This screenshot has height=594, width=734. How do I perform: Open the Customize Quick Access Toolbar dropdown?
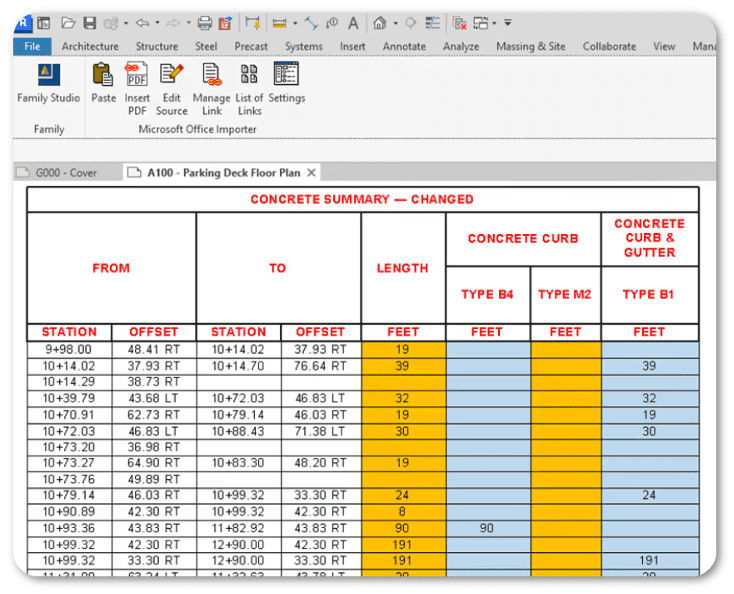click(x=508, y=22)
